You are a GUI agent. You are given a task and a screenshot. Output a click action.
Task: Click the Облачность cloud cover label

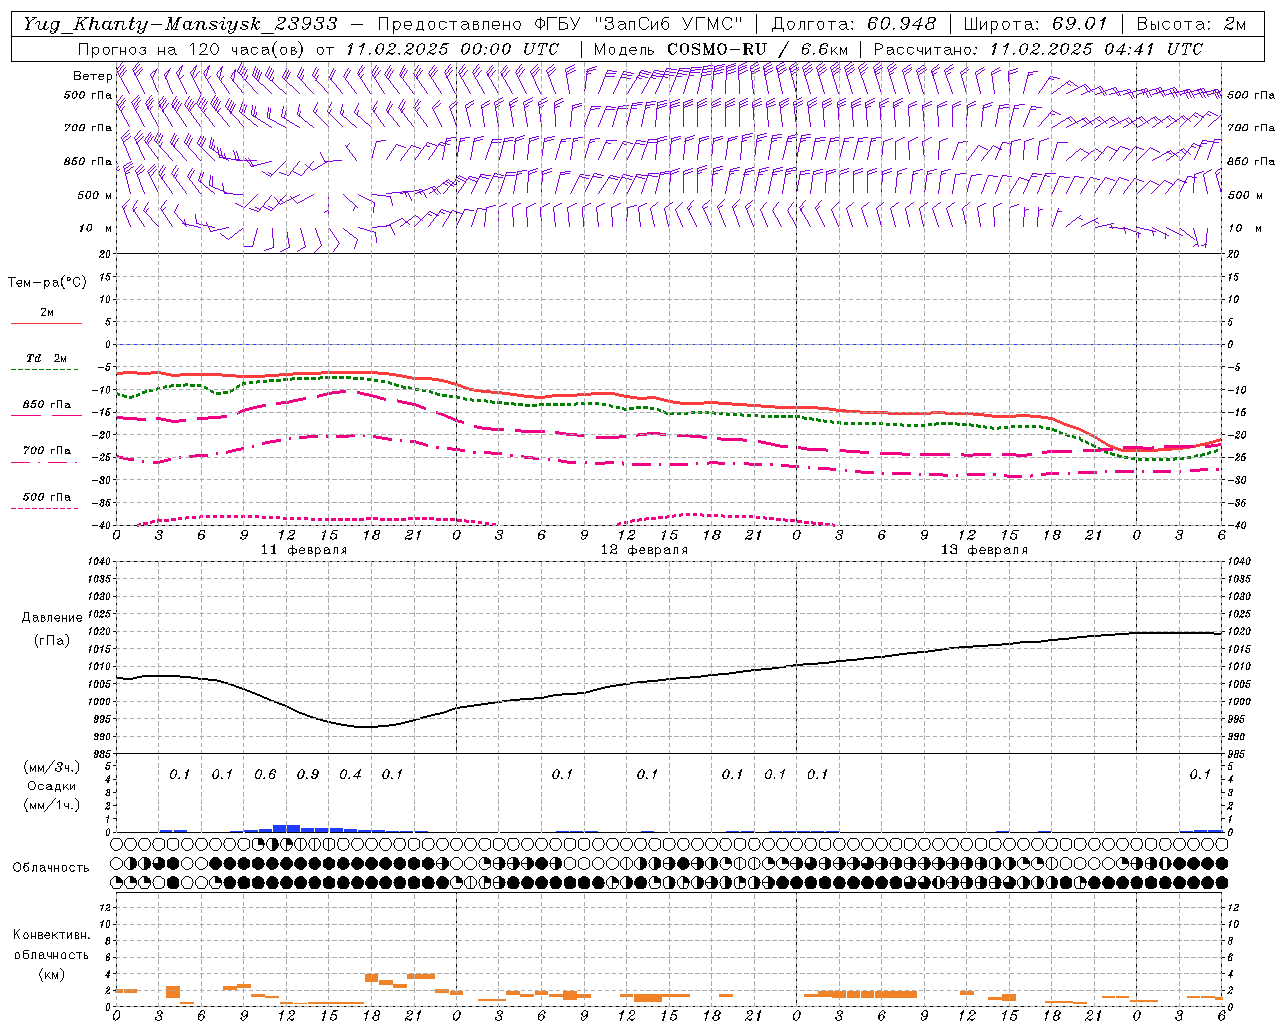(51, 868)
